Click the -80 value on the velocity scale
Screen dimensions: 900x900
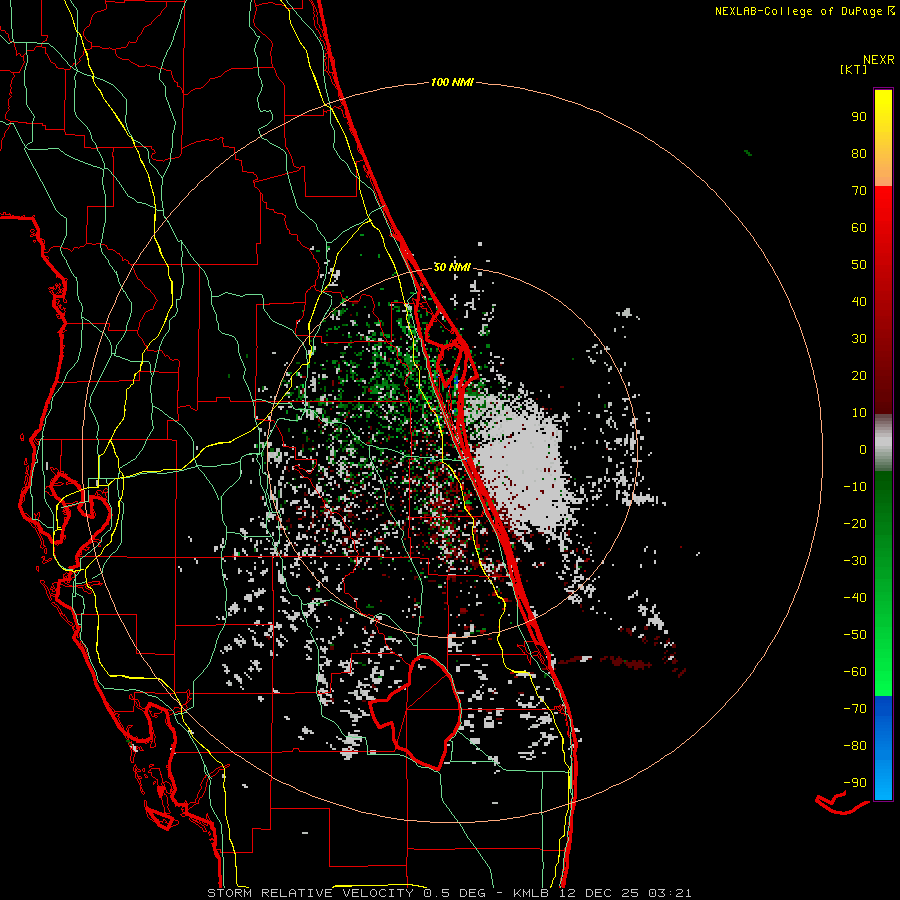[855, 746]
